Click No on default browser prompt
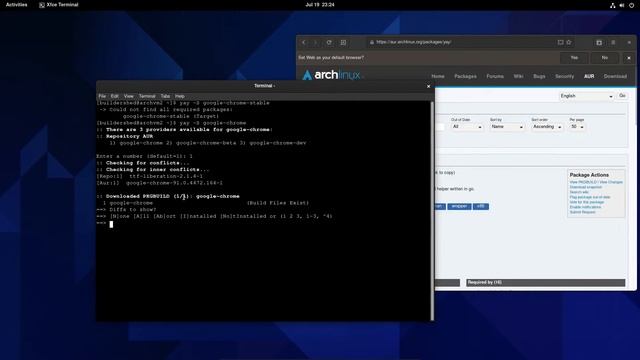Screen dimensions: 640x360 [x=605, y=58]
